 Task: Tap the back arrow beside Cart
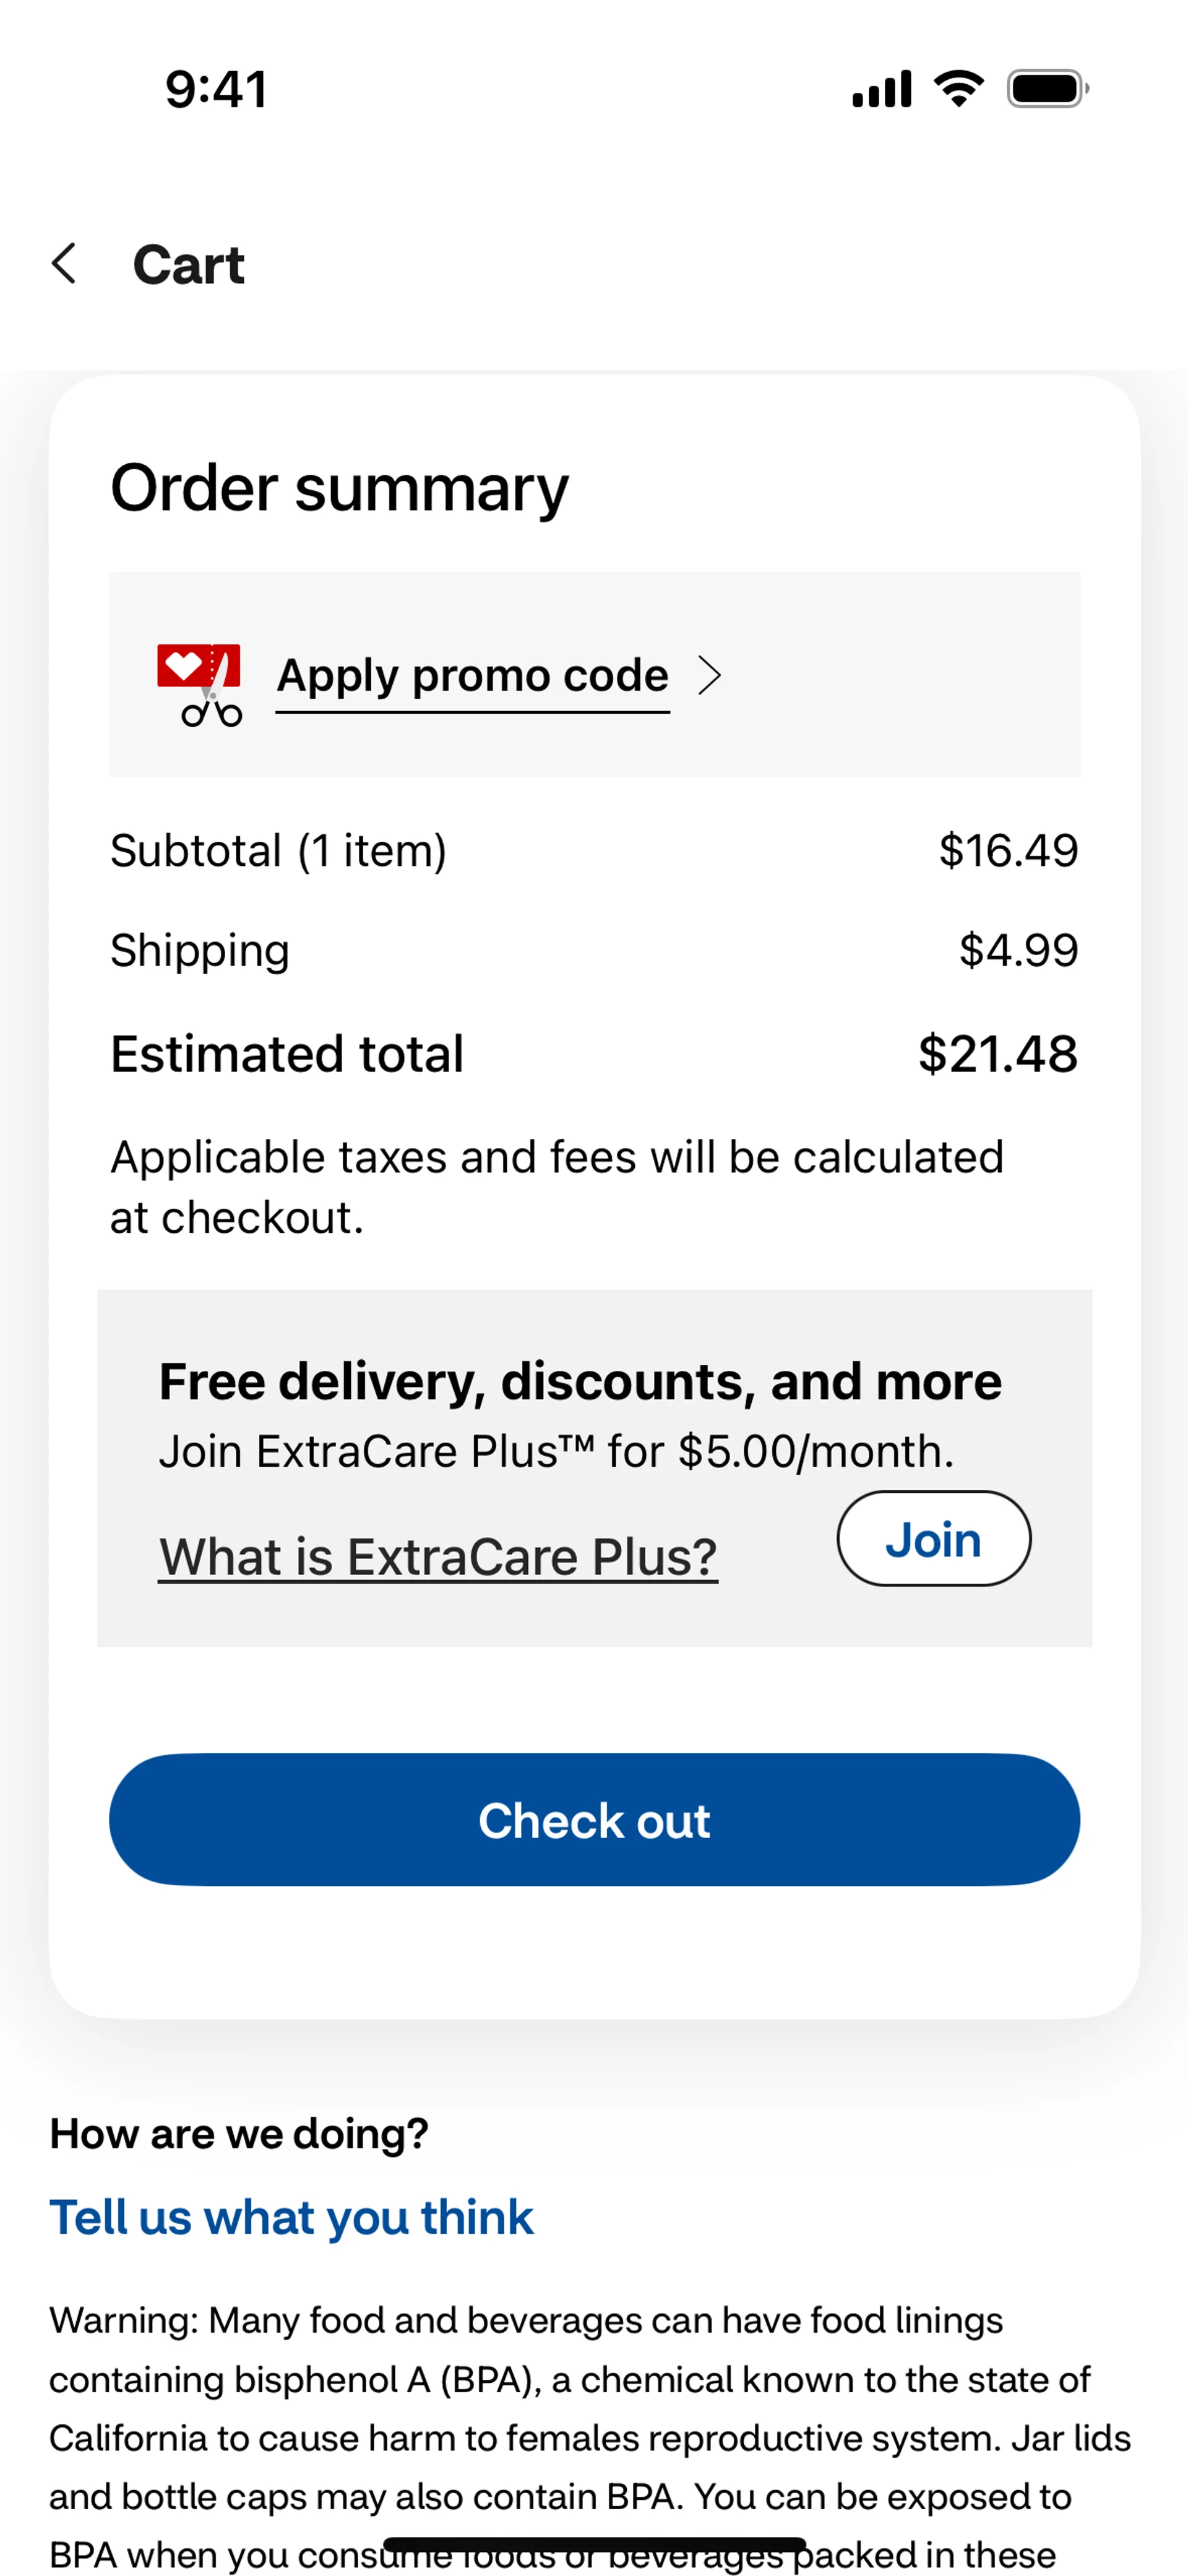[64, 264]
